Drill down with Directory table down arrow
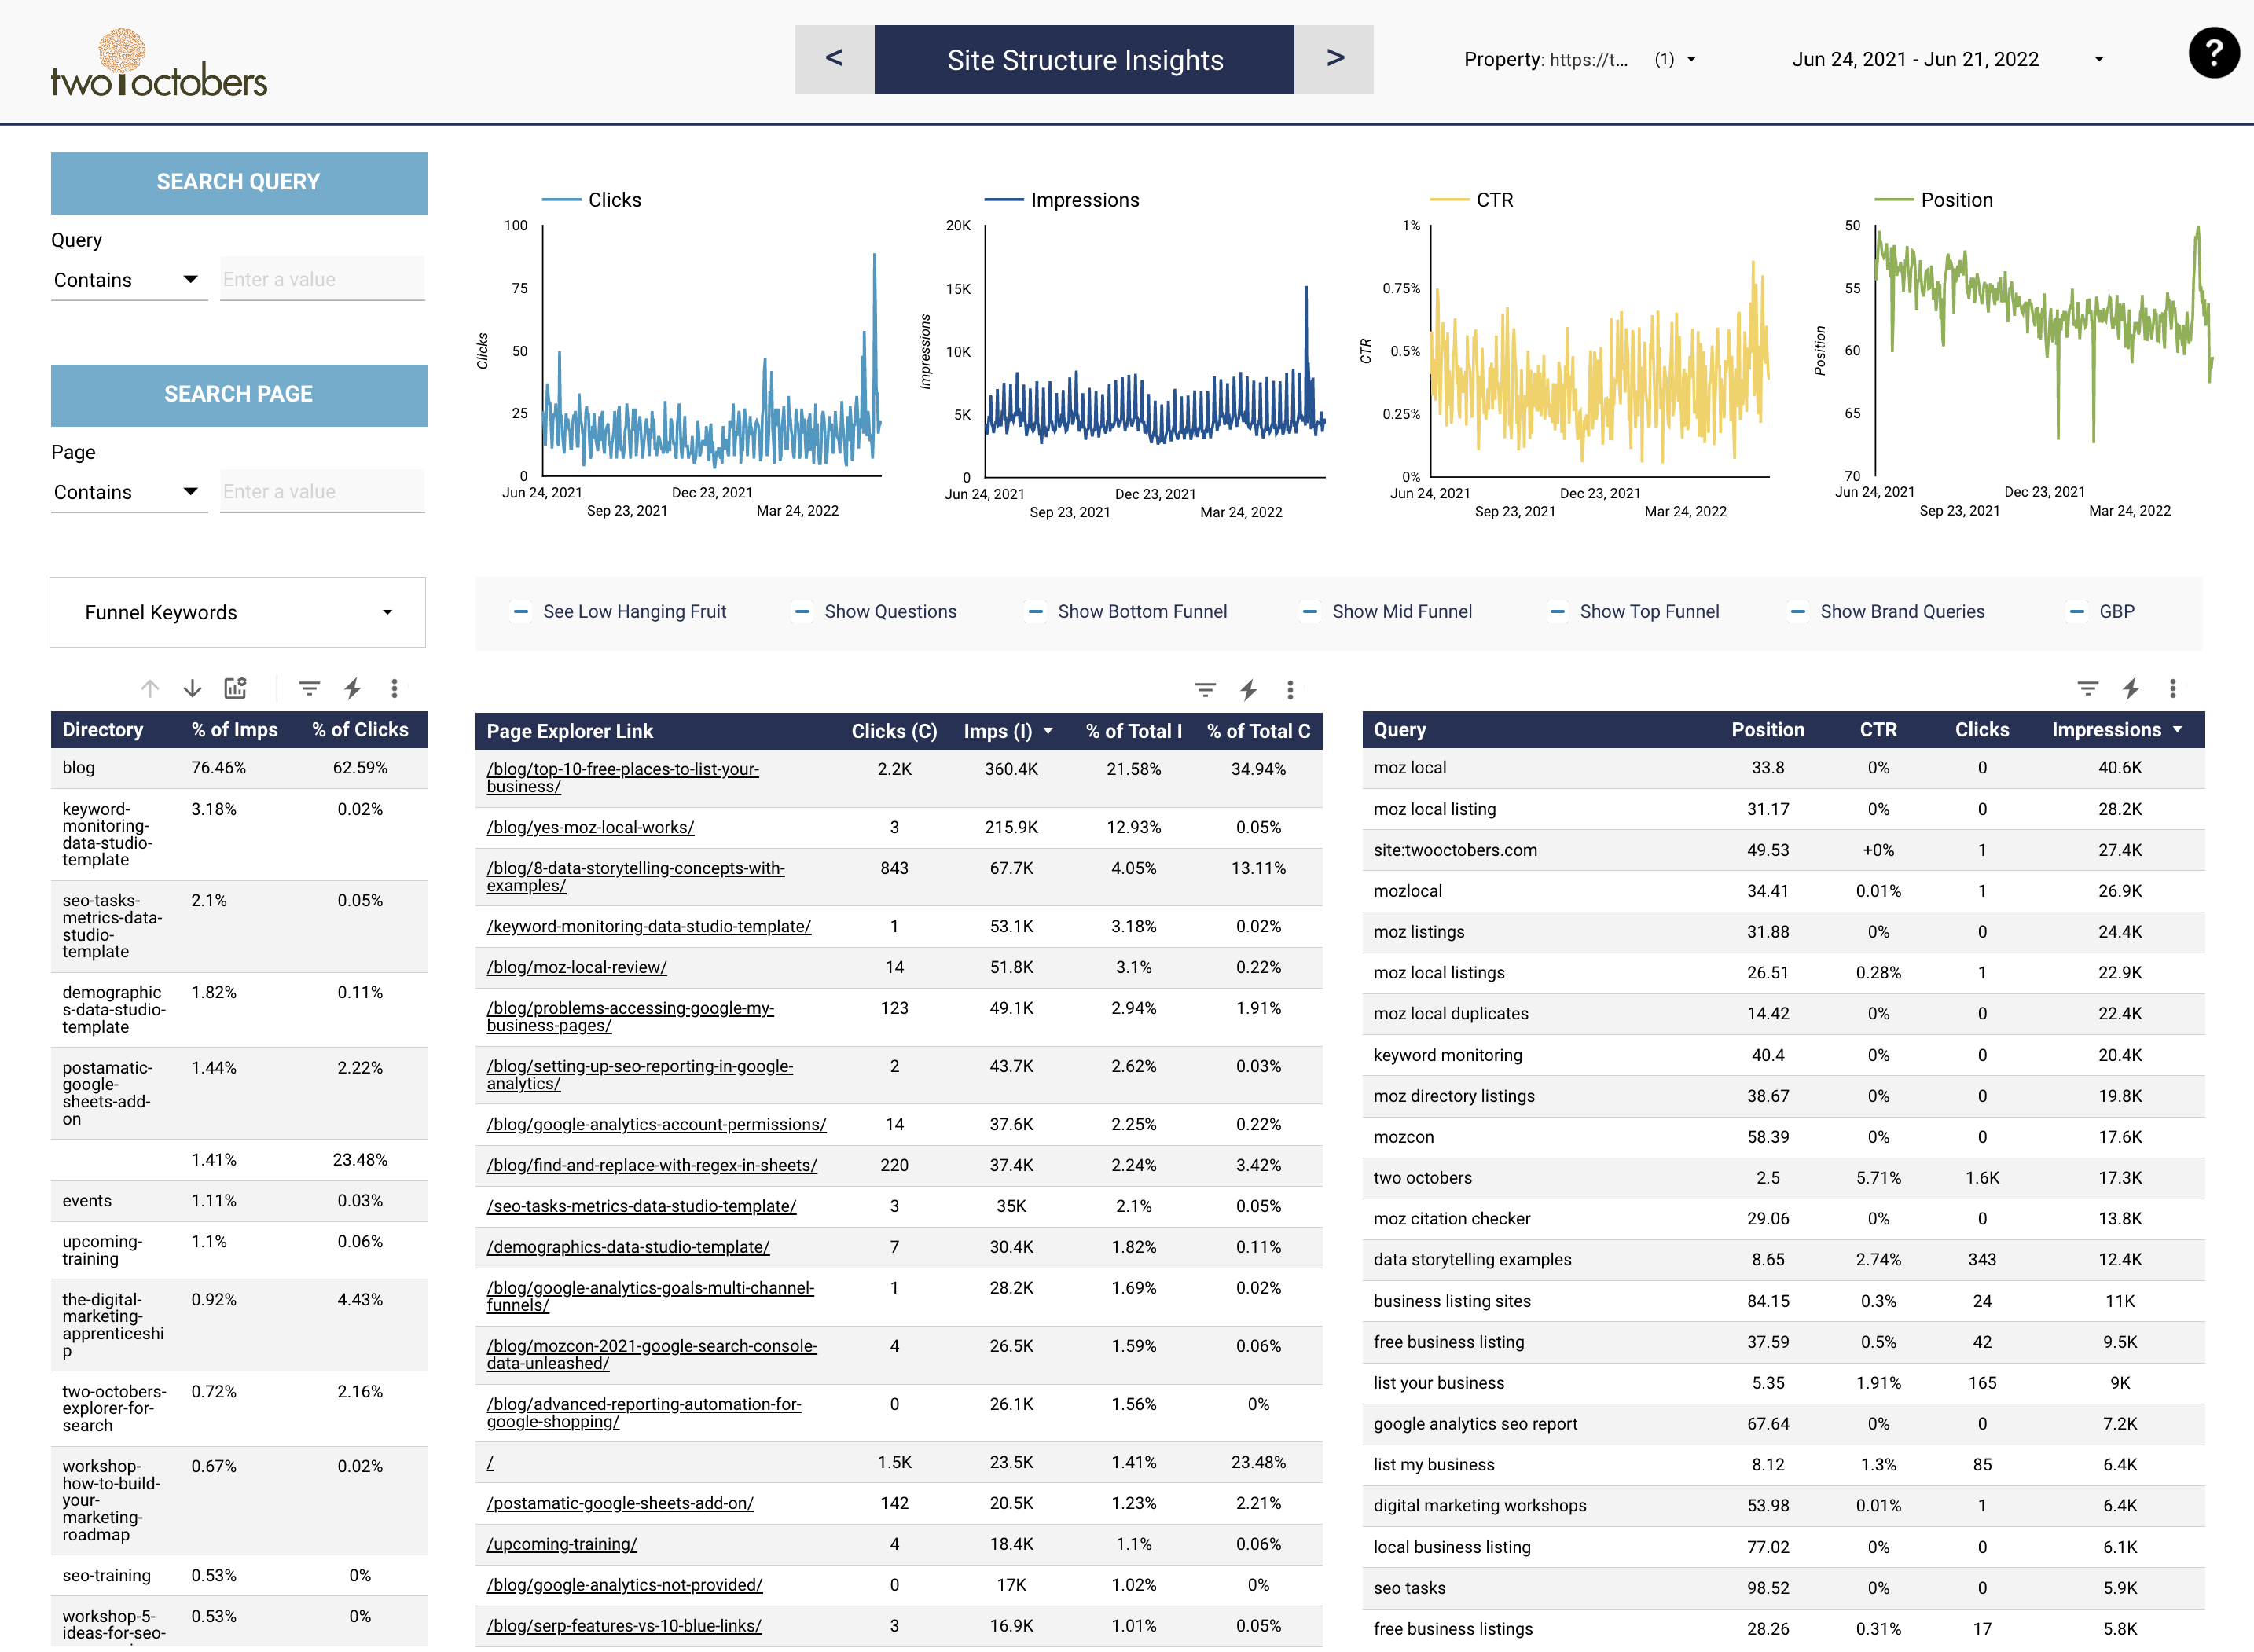The height and width of the screenshot is (1652, 2254). [x=193, y=688]
